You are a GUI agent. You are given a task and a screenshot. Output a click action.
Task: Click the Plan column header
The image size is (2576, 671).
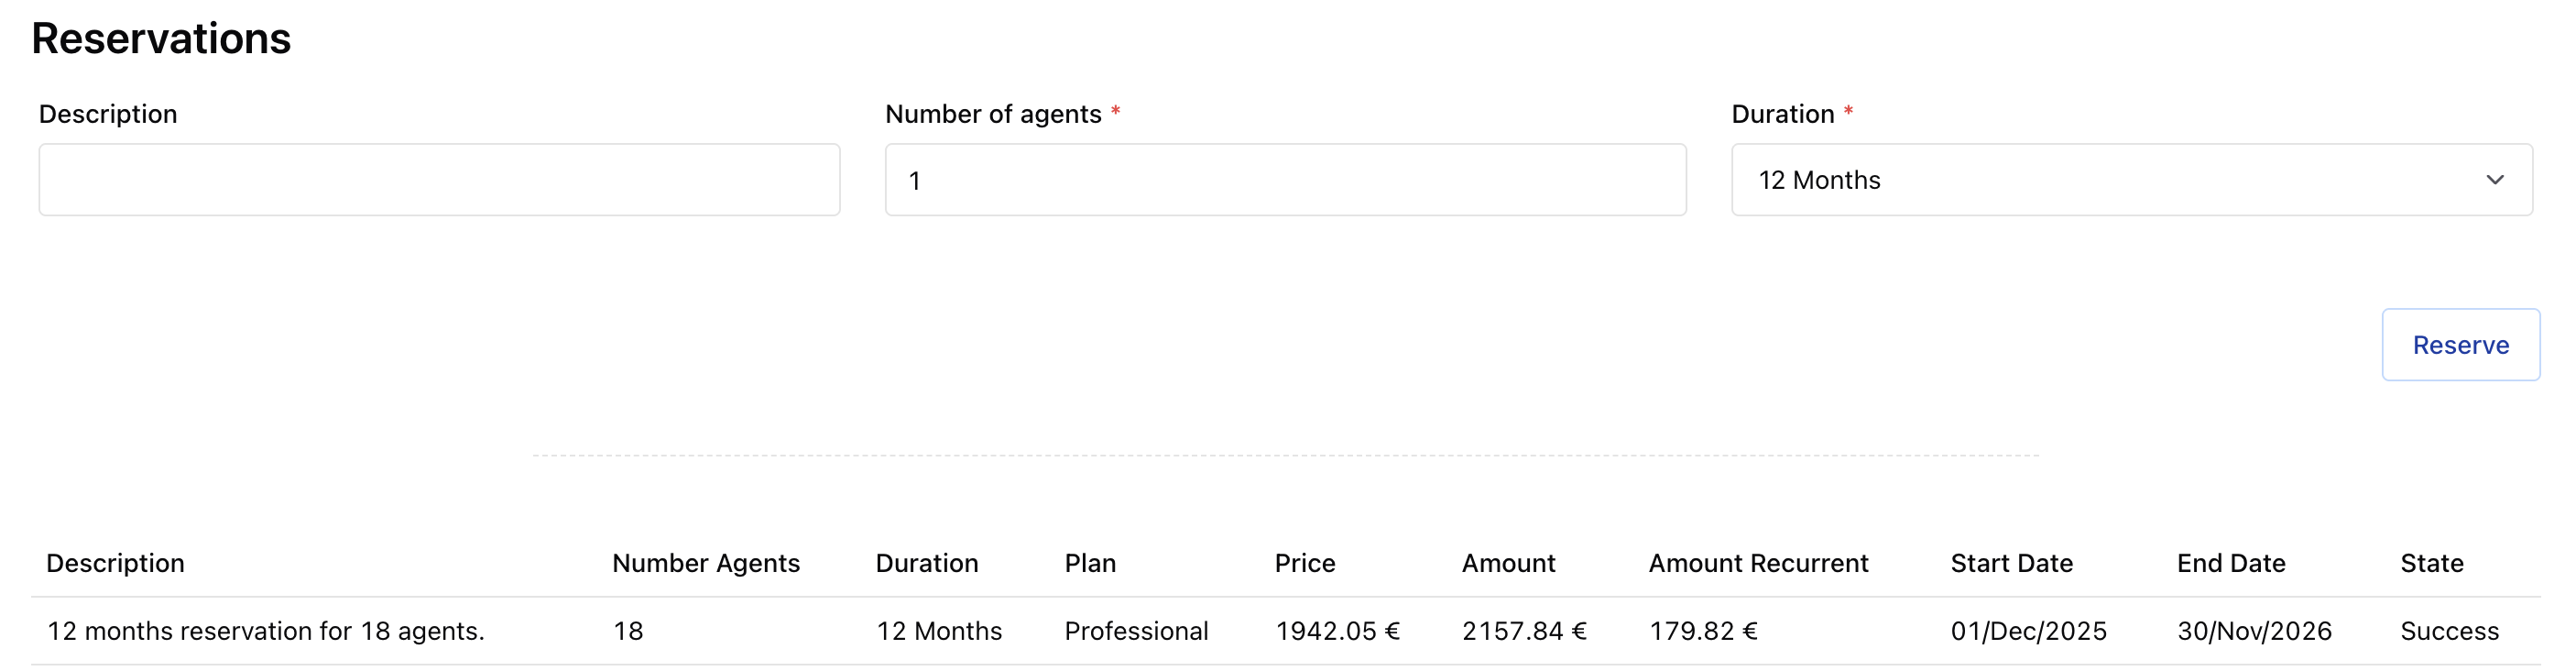pos(1090,563)
